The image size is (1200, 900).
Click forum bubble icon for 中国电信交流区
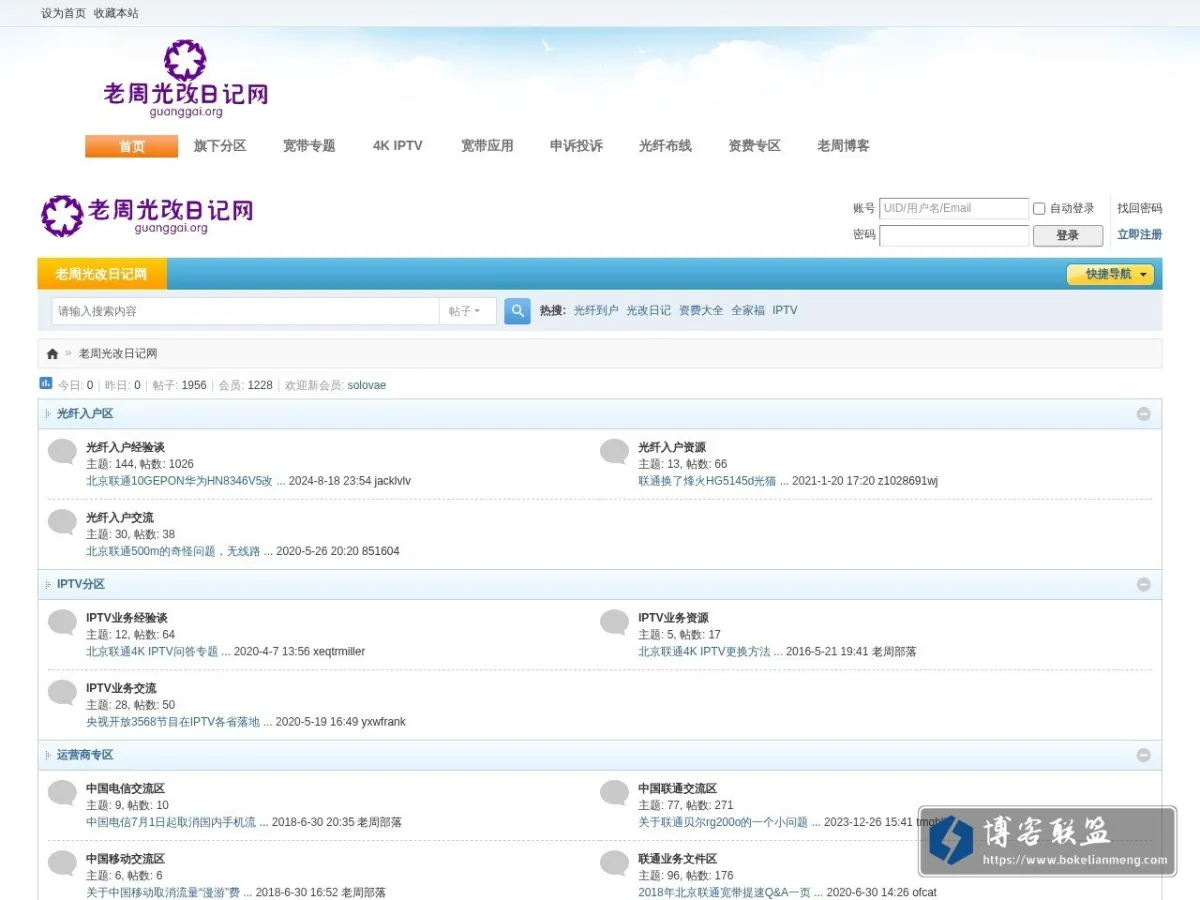pos(62,794)
